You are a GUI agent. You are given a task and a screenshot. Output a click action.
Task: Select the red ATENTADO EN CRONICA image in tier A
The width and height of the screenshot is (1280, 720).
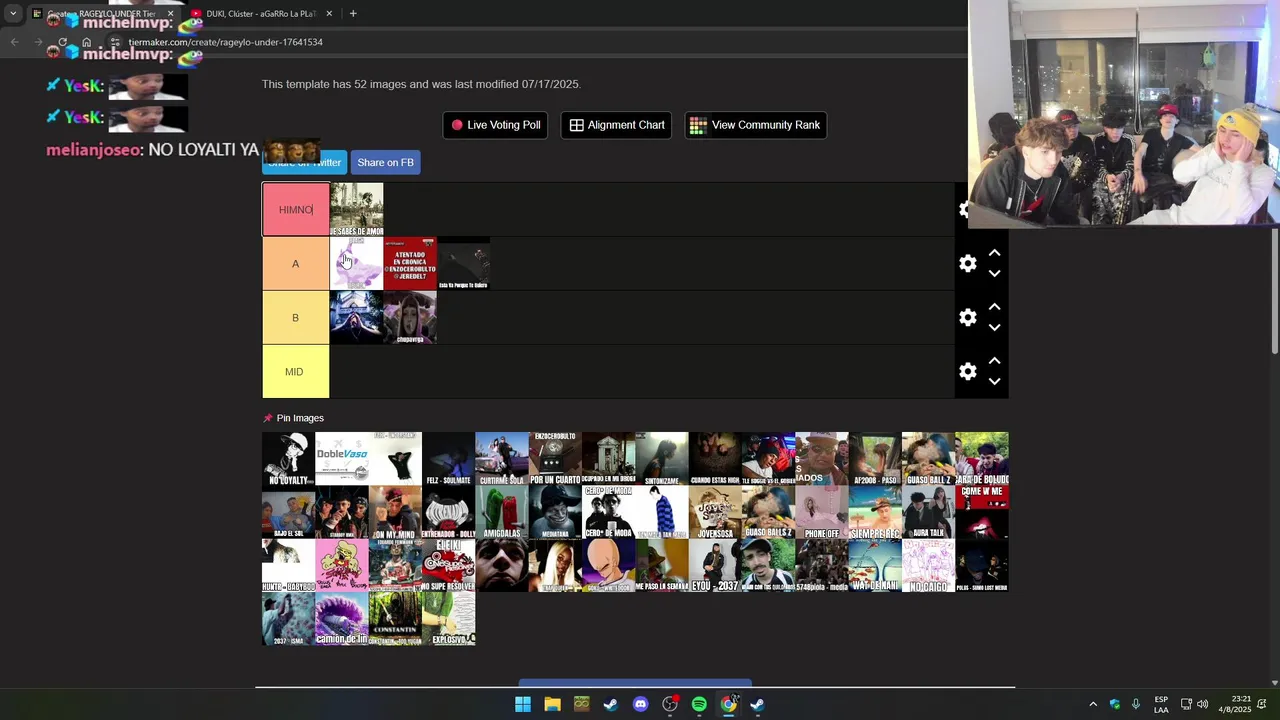(410, 264)
